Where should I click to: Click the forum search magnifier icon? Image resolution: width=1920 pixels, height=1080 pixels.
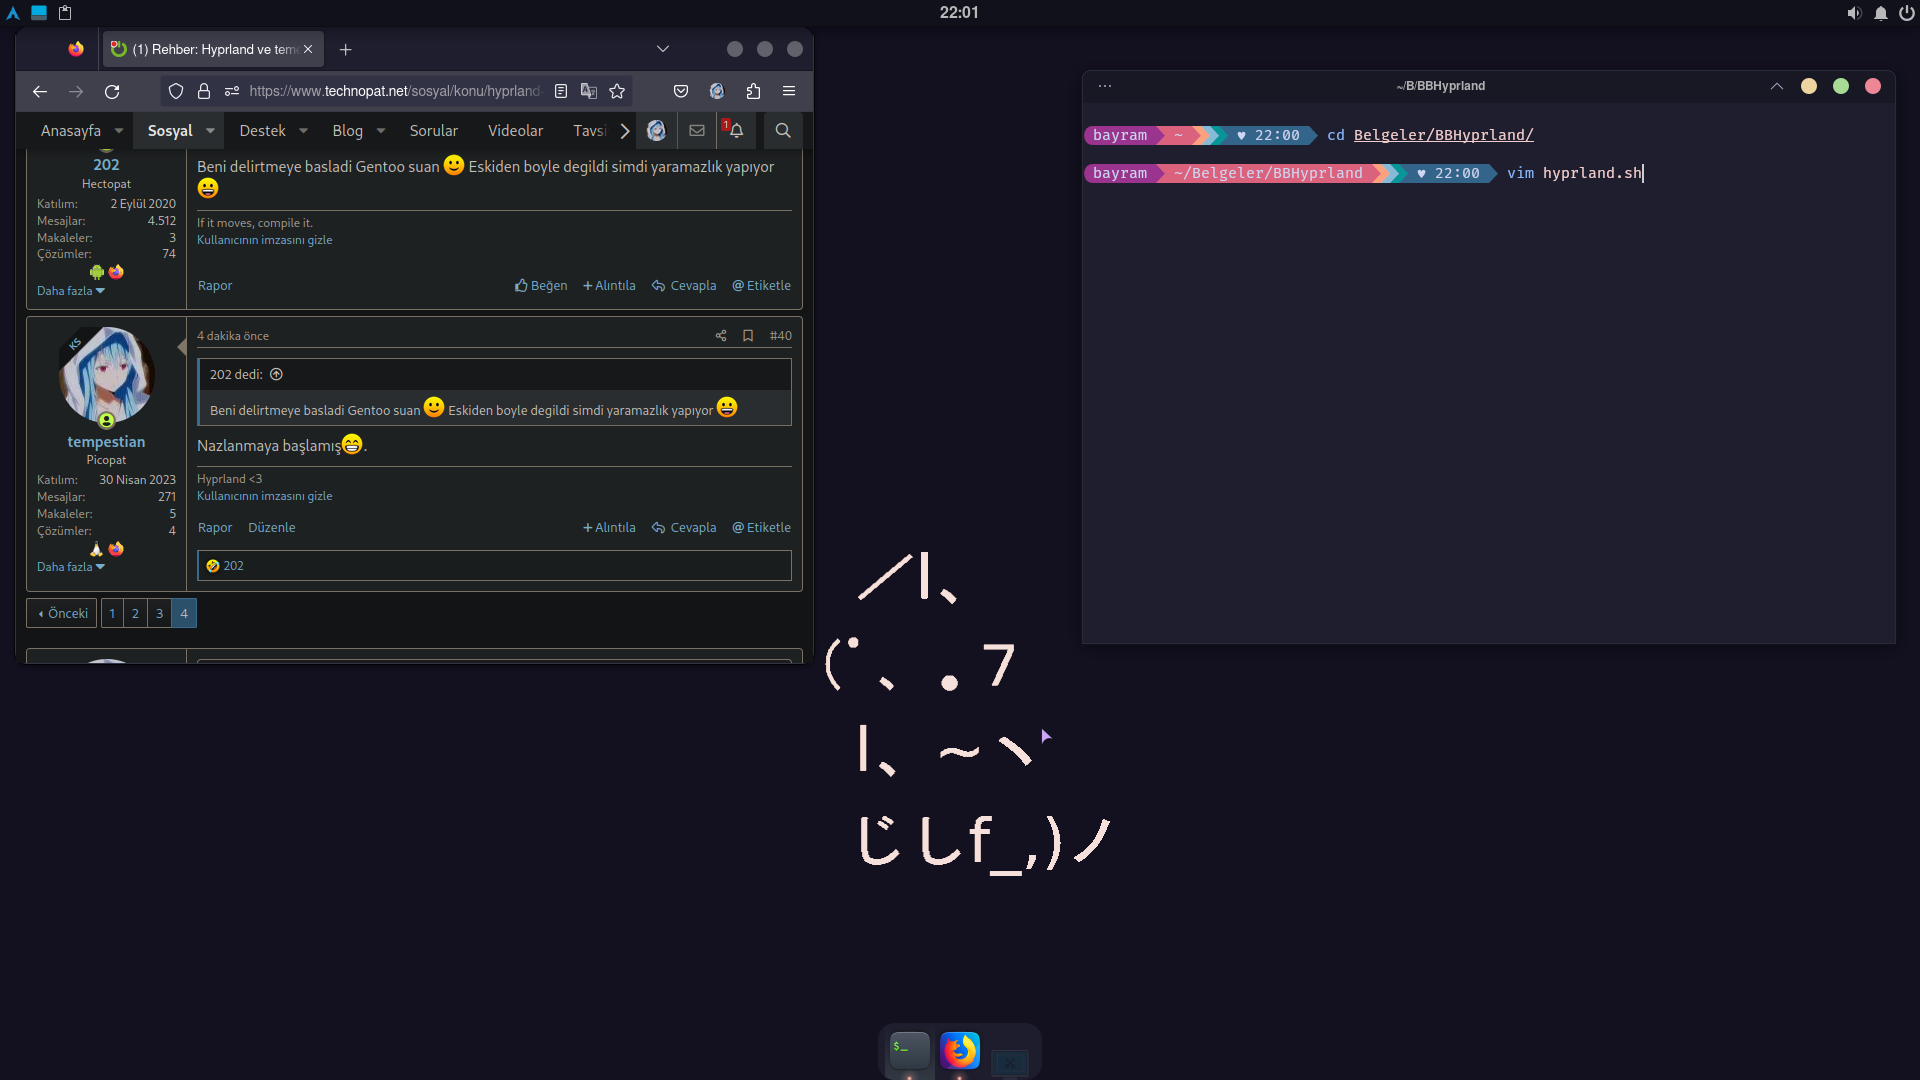coord(783,130)
